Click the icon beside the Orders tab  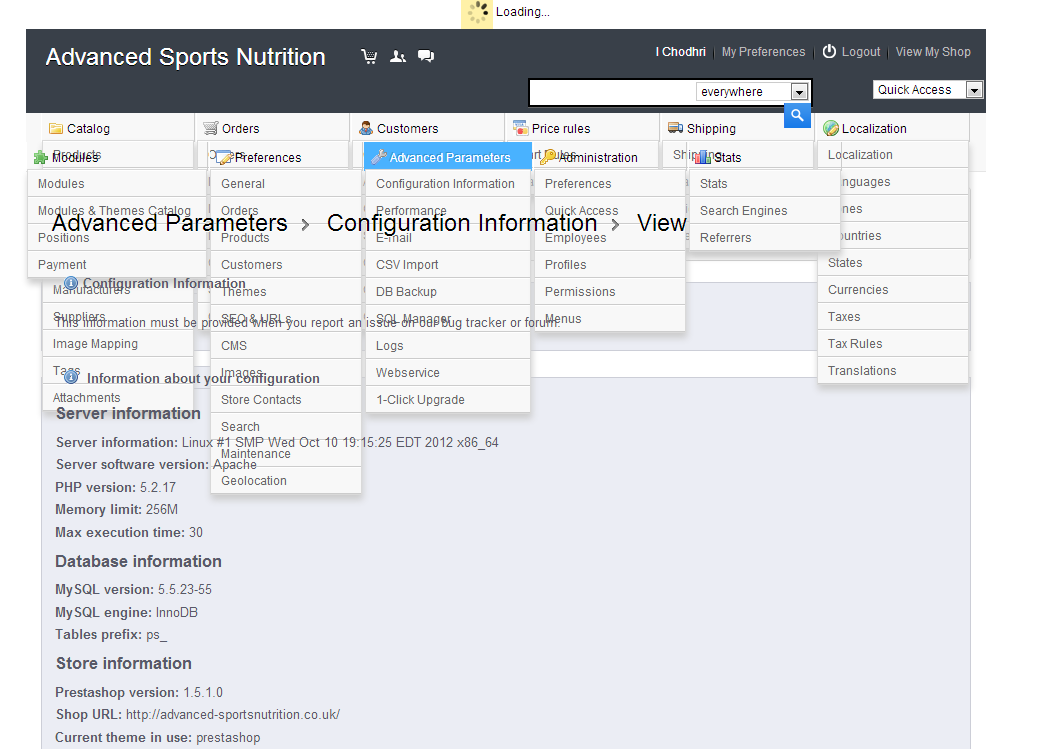point(211,128)
